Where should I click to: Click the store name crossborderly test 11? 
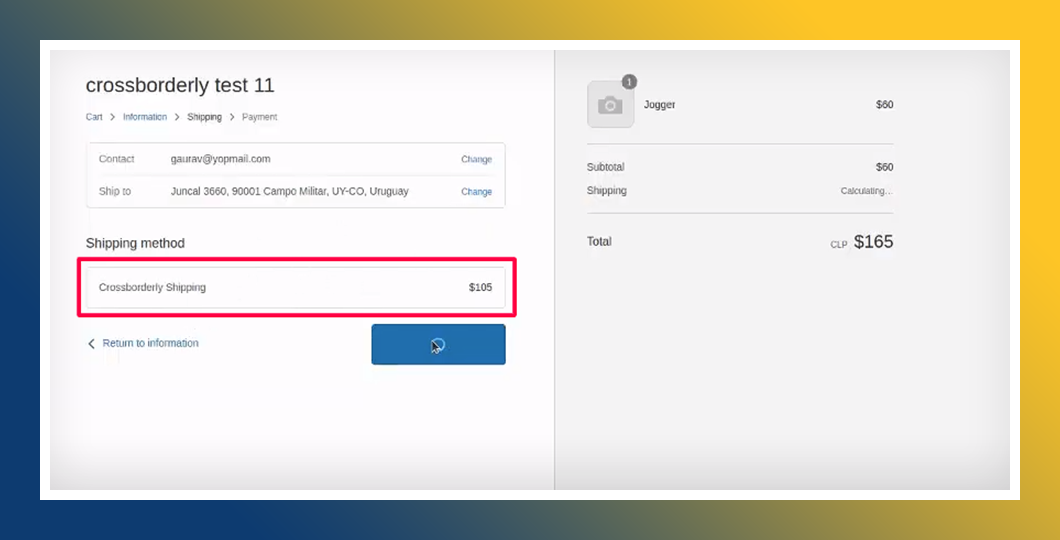[180, 86]
